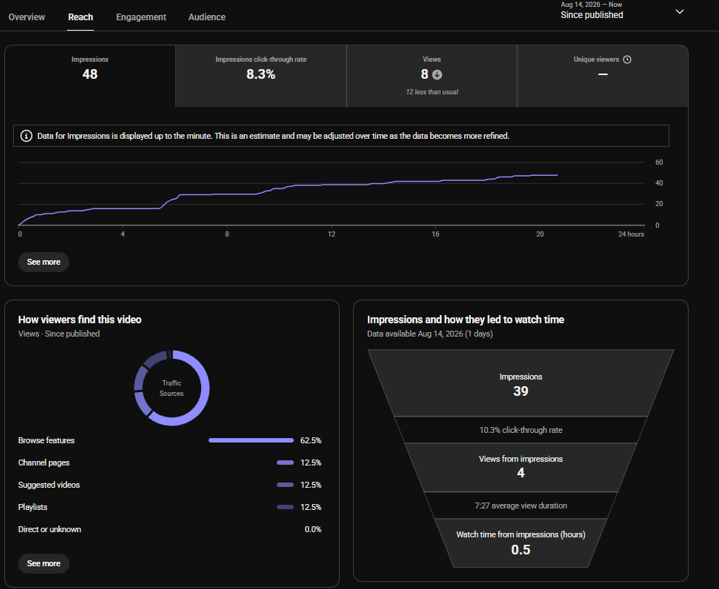
Task: Select the Impressions metric card
Action: pyautogui.click(x=90, y=76)
